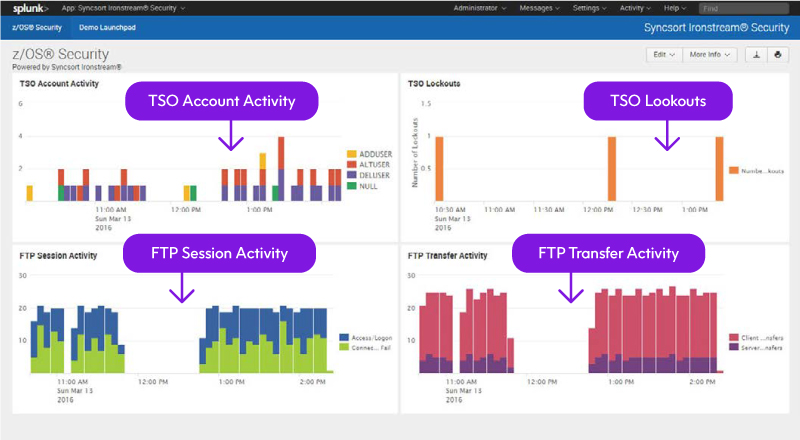Open the Administrator menu
The image size is (800, 440).
[x=480, y=8]
